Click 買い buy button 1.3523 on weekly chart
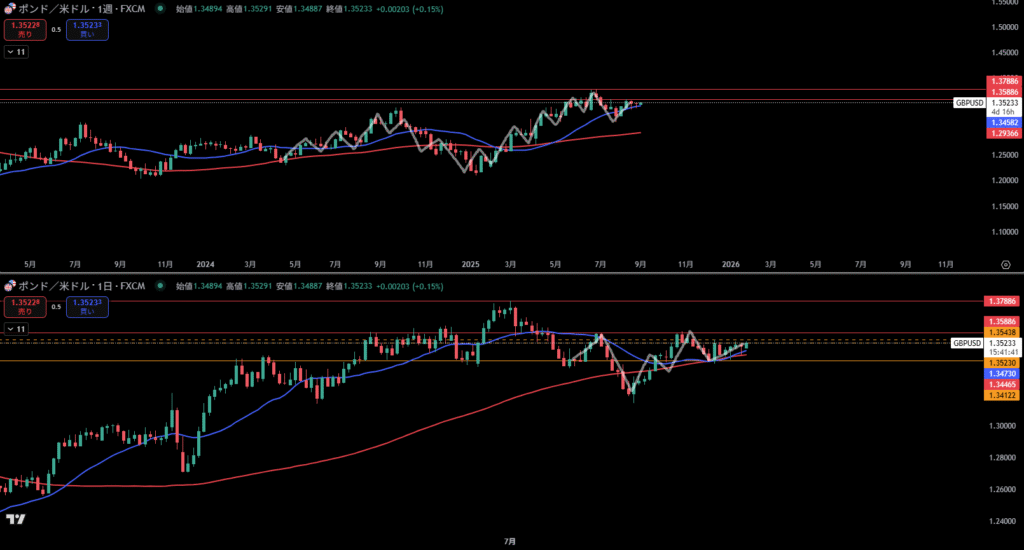 pos(87,30)
